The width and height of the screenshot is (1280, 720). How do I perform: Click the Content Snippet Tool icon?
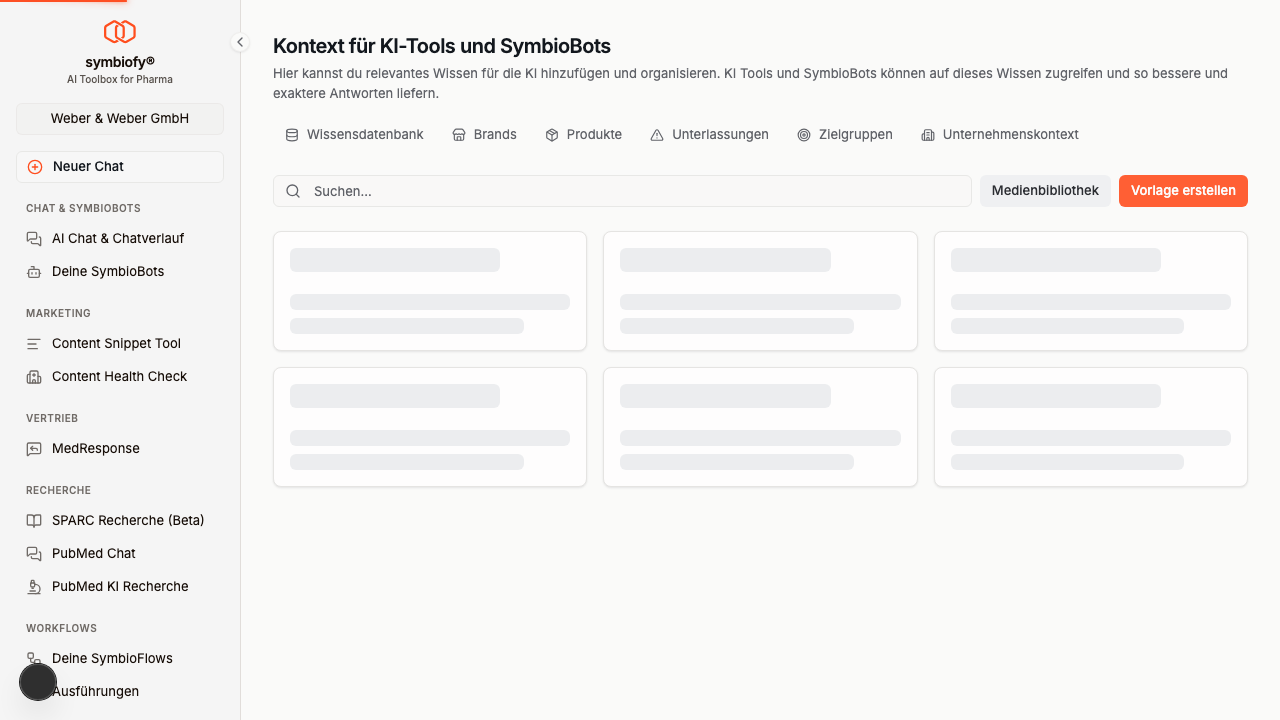click(x=34, y=344)
